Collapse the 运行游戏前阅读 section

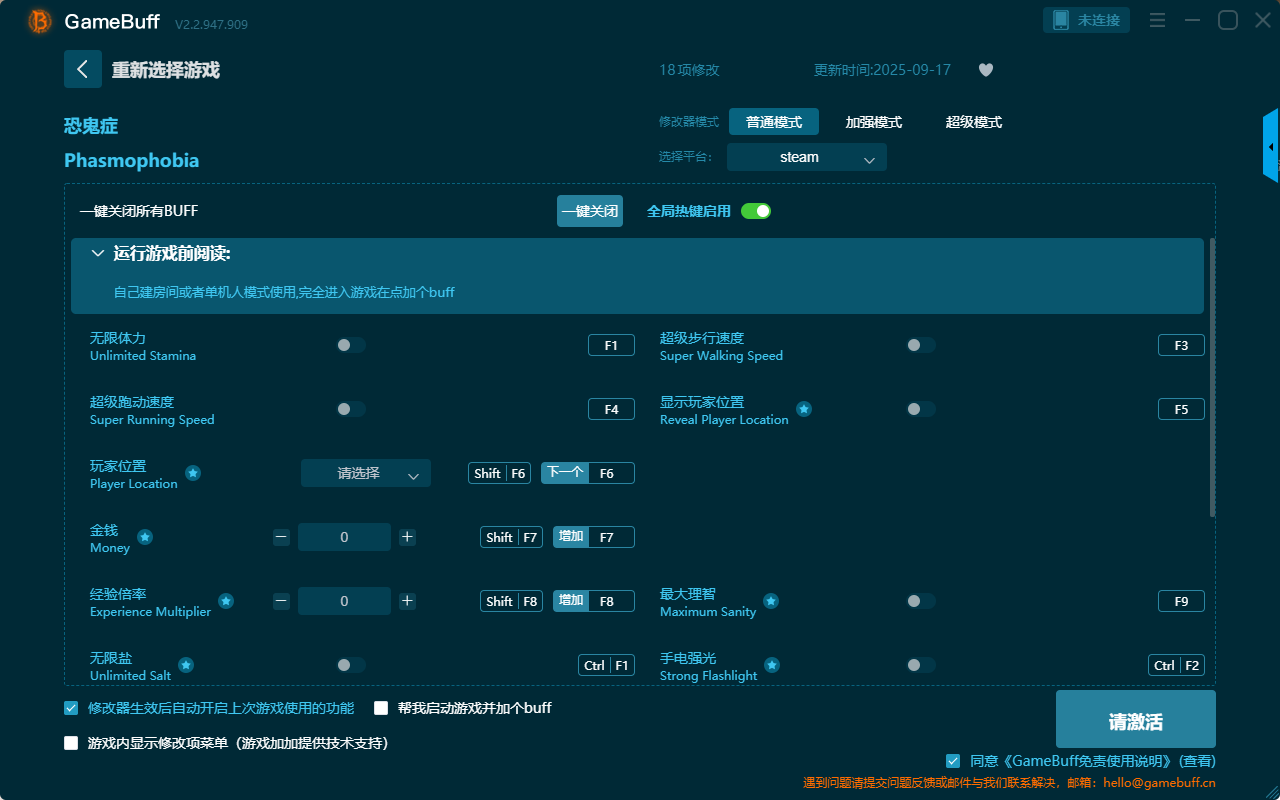click(98, 254)
